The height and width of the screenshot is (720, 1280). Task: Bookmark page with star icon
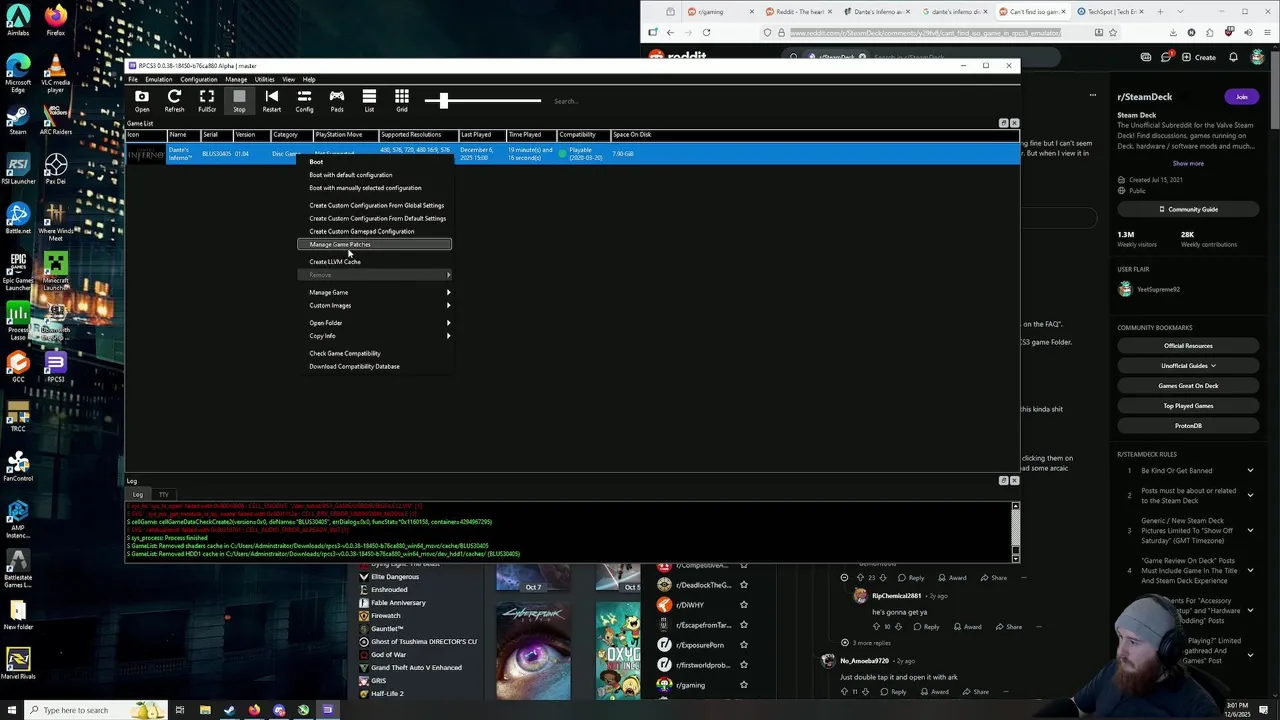(x=1112, y=32)
